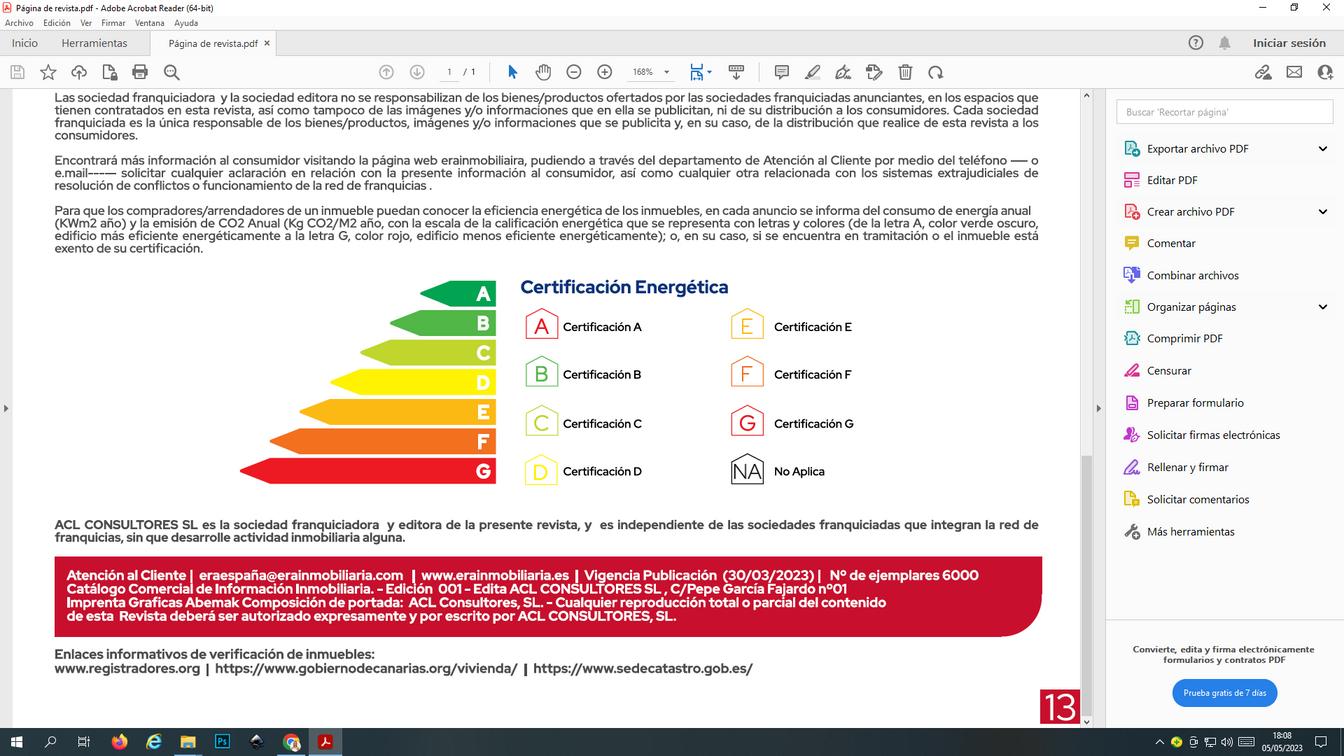The height and width of the screenshot is (756, 1344).
Task: Add a sticky note comment icon
Action: point(782,72)
